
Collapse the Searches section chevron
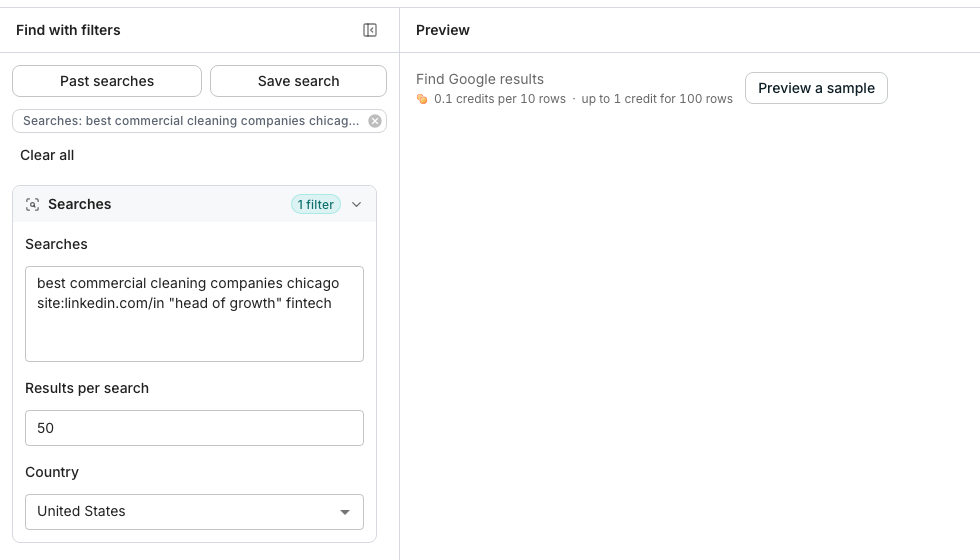(x=356, y=204)
